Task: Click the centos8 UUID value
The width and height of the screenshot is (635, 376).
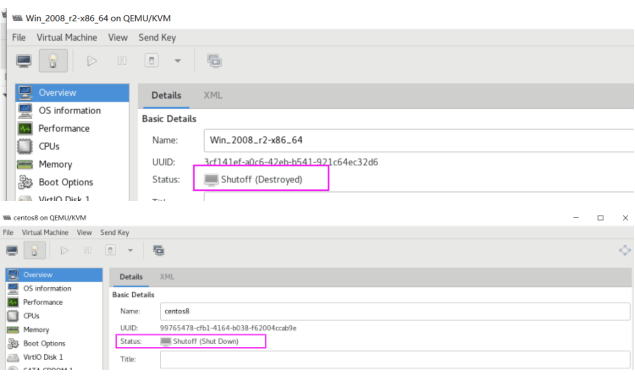Action: [228, 328]
